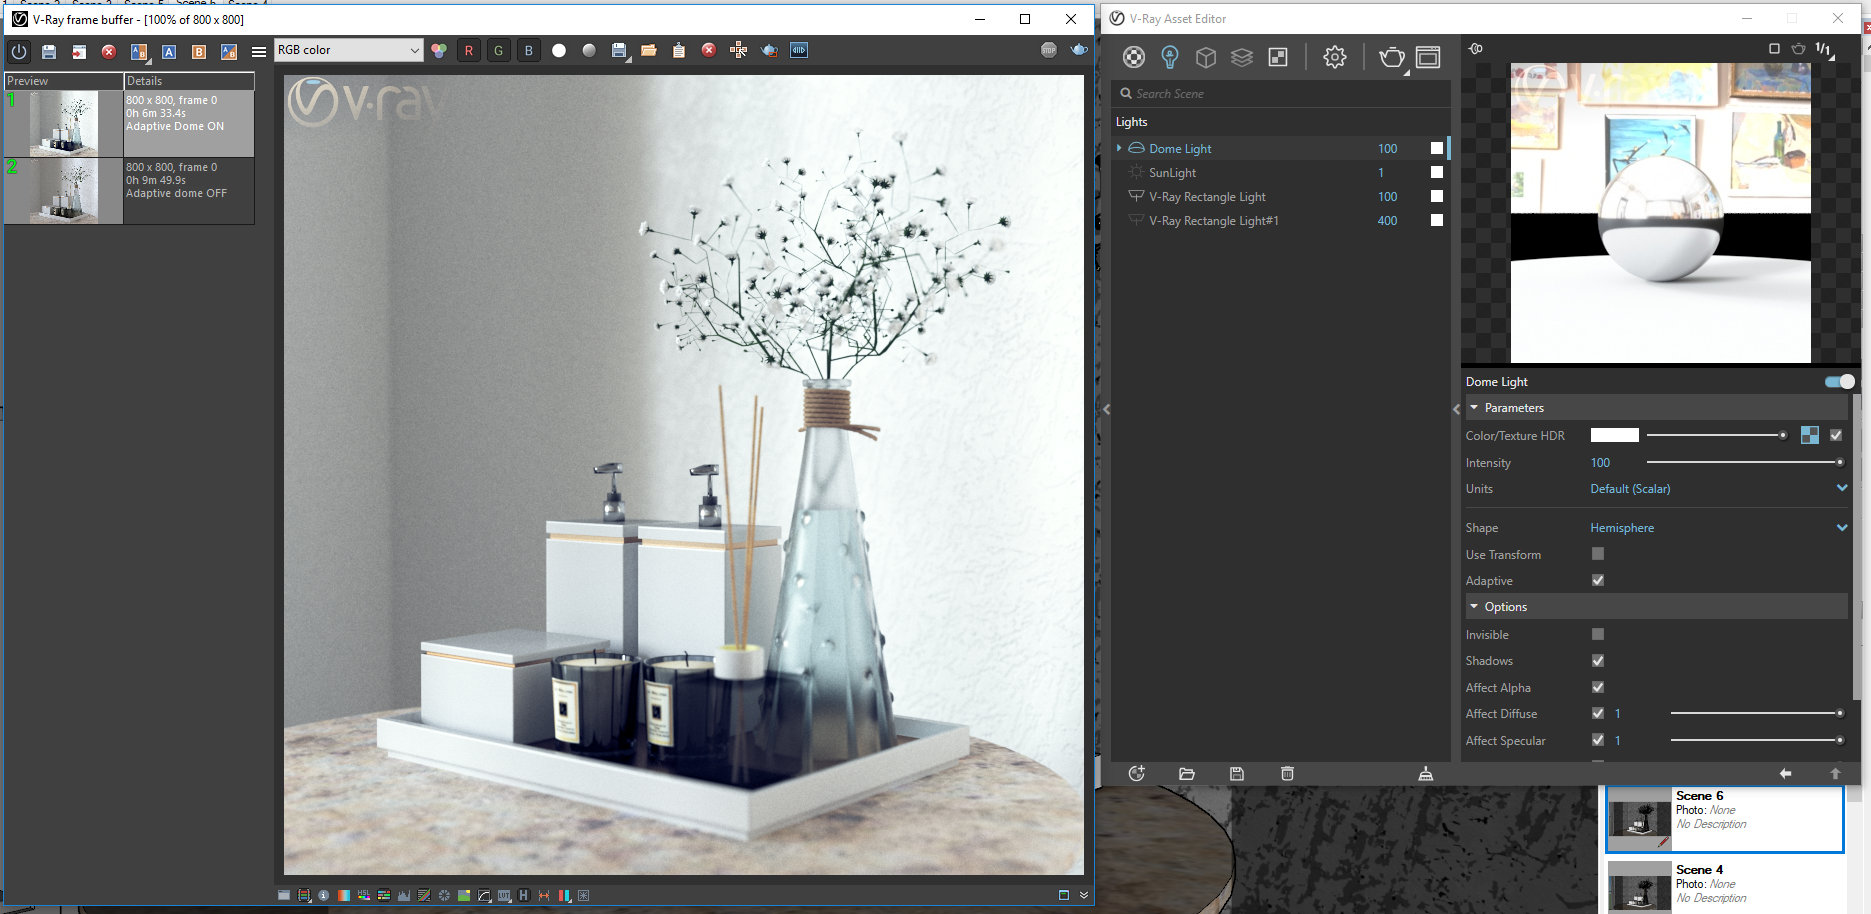The height and width of the screenshot is (914, 1871).
Task: Select history render 2 Adaptive dome OFF
Action: [x=129, y=190]
